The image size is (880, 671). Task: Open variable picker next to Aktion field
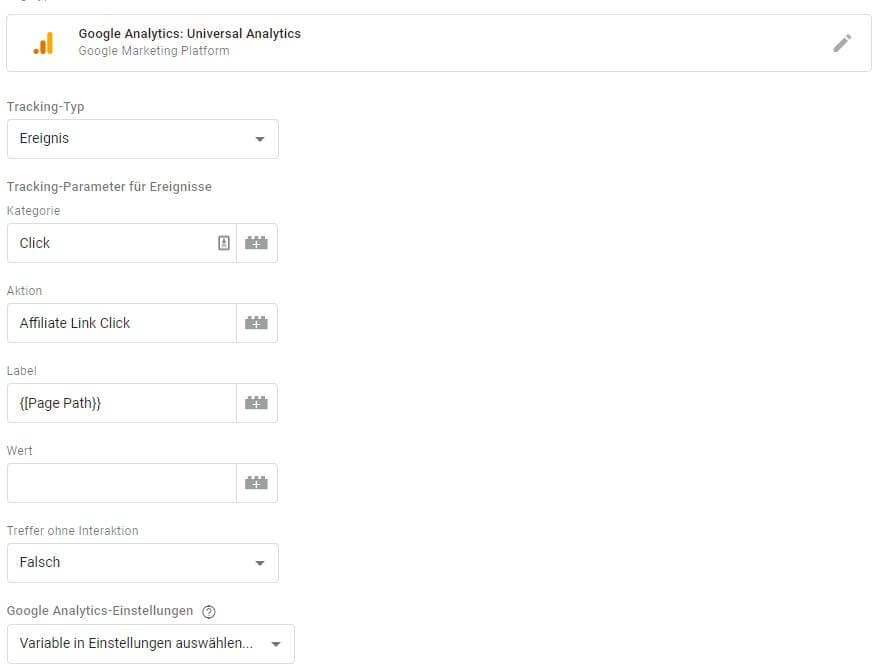[x=257, y=323]
